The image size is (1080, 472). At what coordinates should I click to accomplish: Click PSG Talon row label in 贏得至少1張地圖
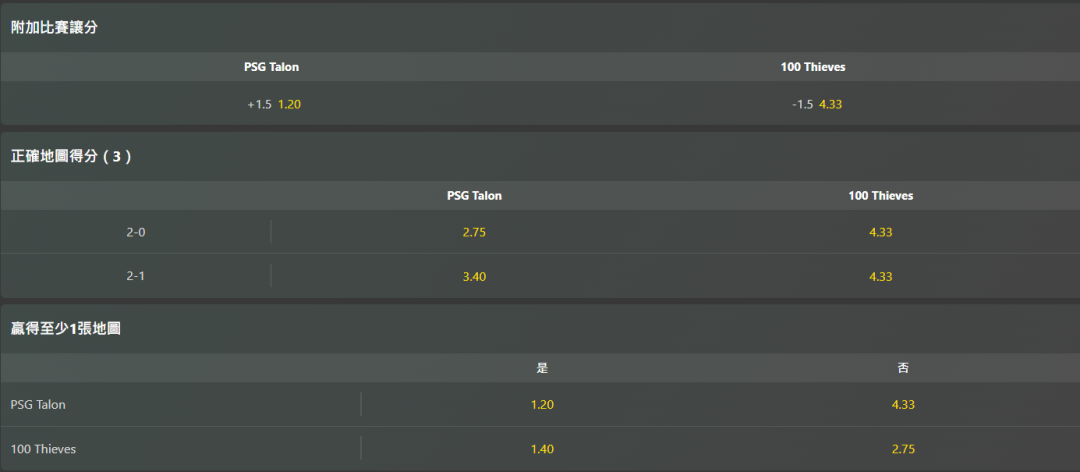[x=38, y=405]
